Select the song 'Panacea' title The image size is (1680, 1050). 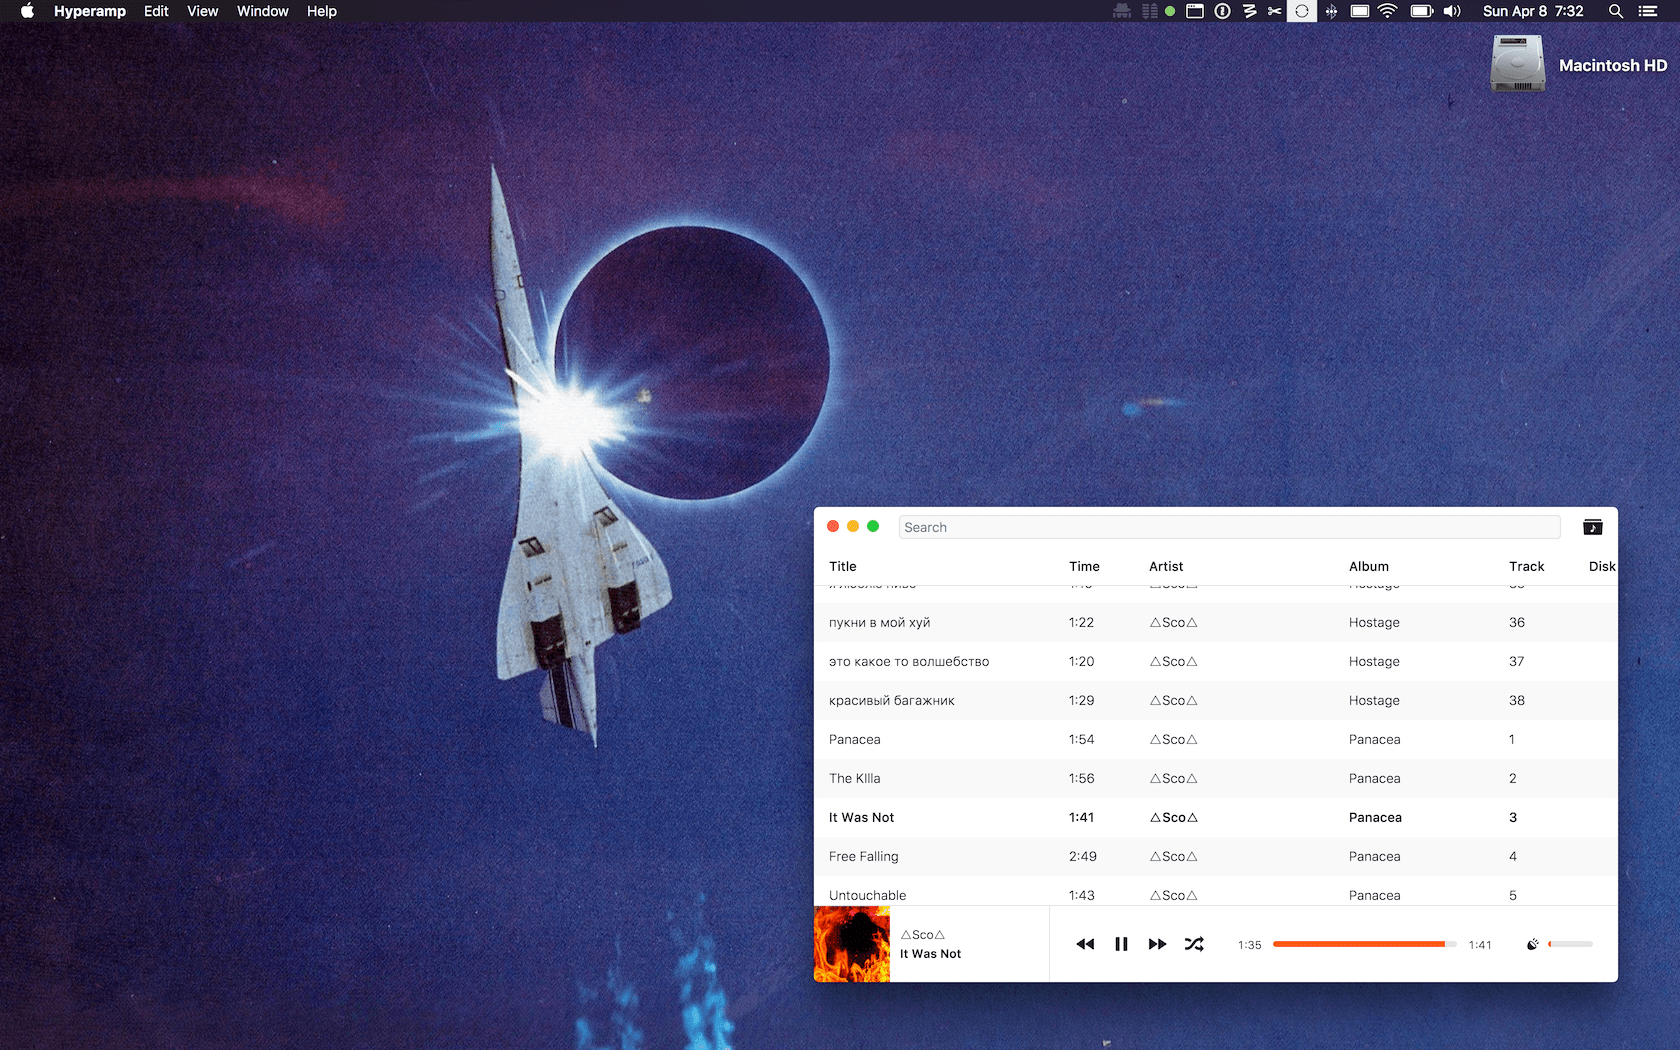(855, 739)
